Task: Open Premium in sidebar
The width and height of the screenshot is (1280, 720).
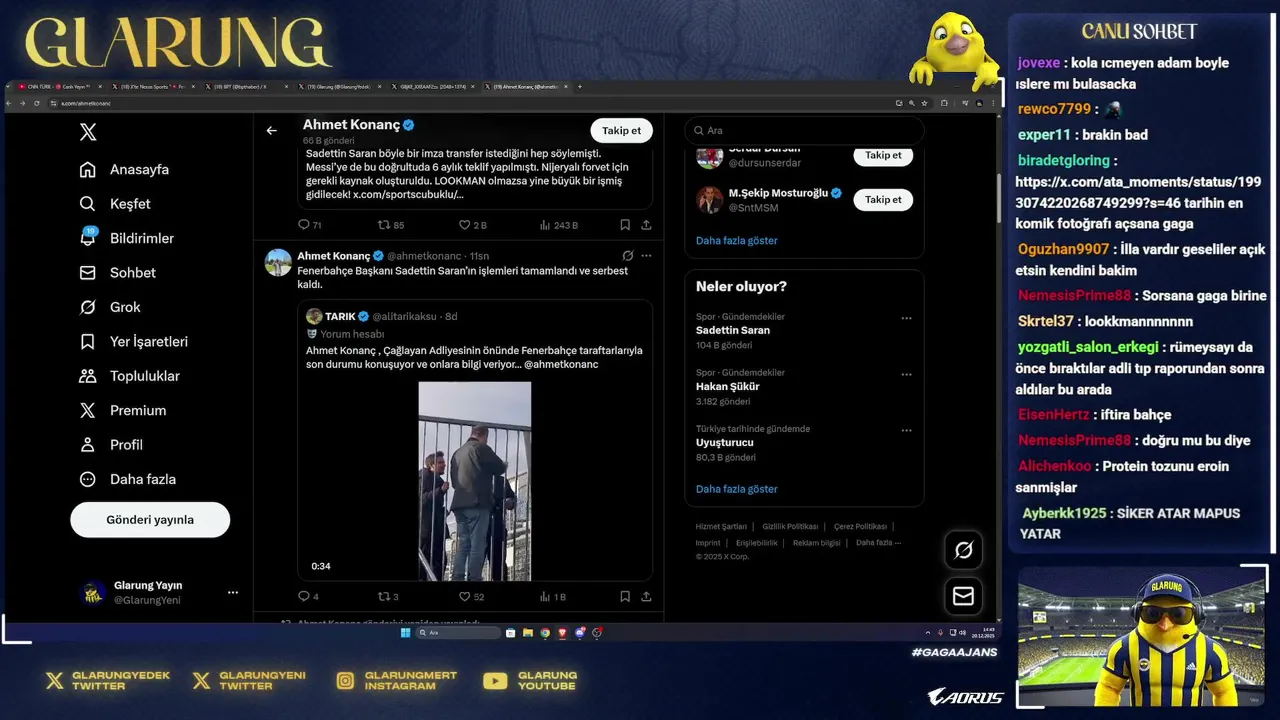Action: [x=122, y=410]
